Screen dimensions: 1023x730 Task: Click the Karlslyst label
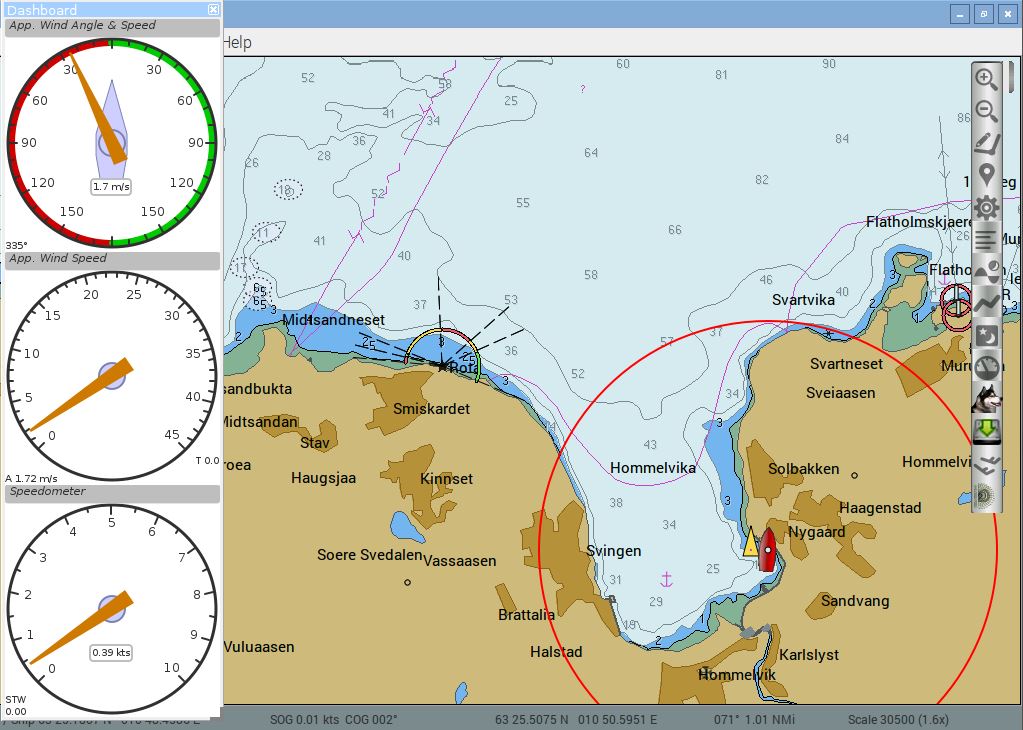pyautogui.click(x=809, y=655)
